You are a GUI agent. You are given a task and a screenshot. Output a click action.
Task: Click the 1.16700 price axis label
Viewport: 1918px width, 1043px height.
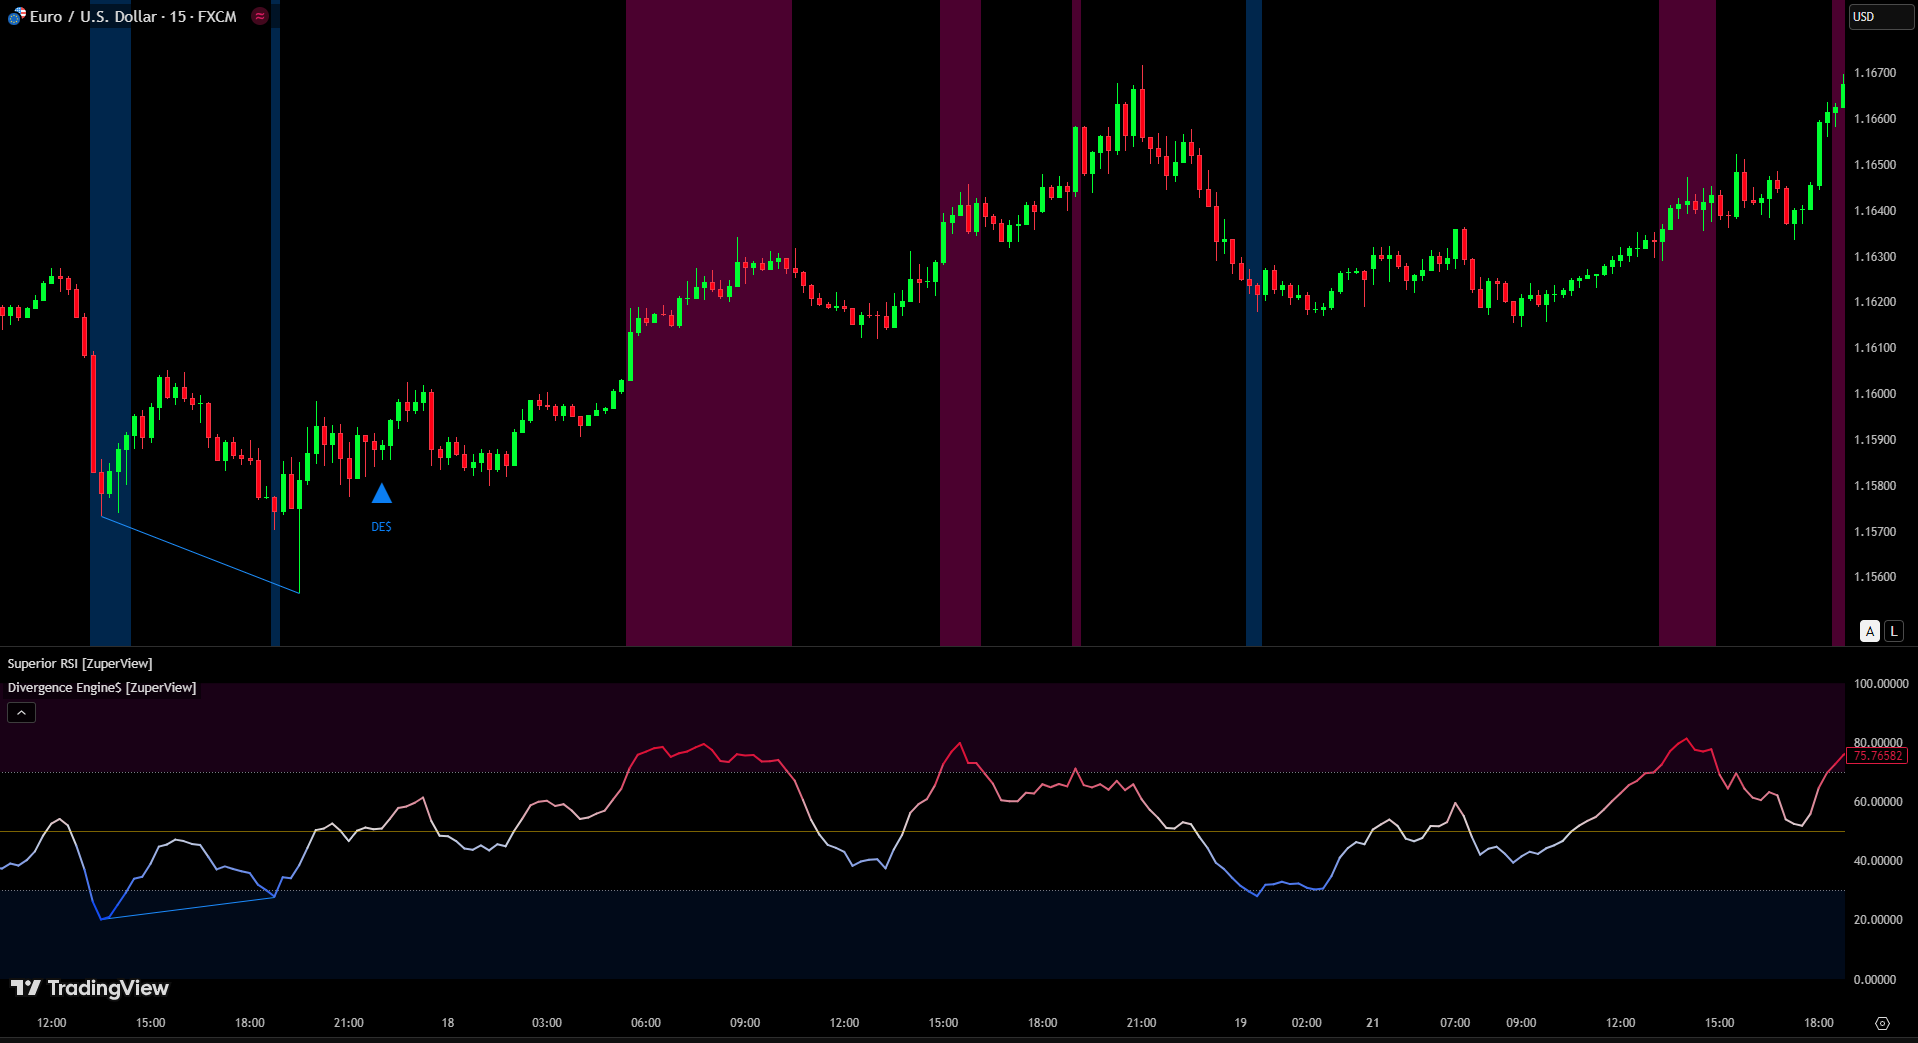[x=1874, y=73]
